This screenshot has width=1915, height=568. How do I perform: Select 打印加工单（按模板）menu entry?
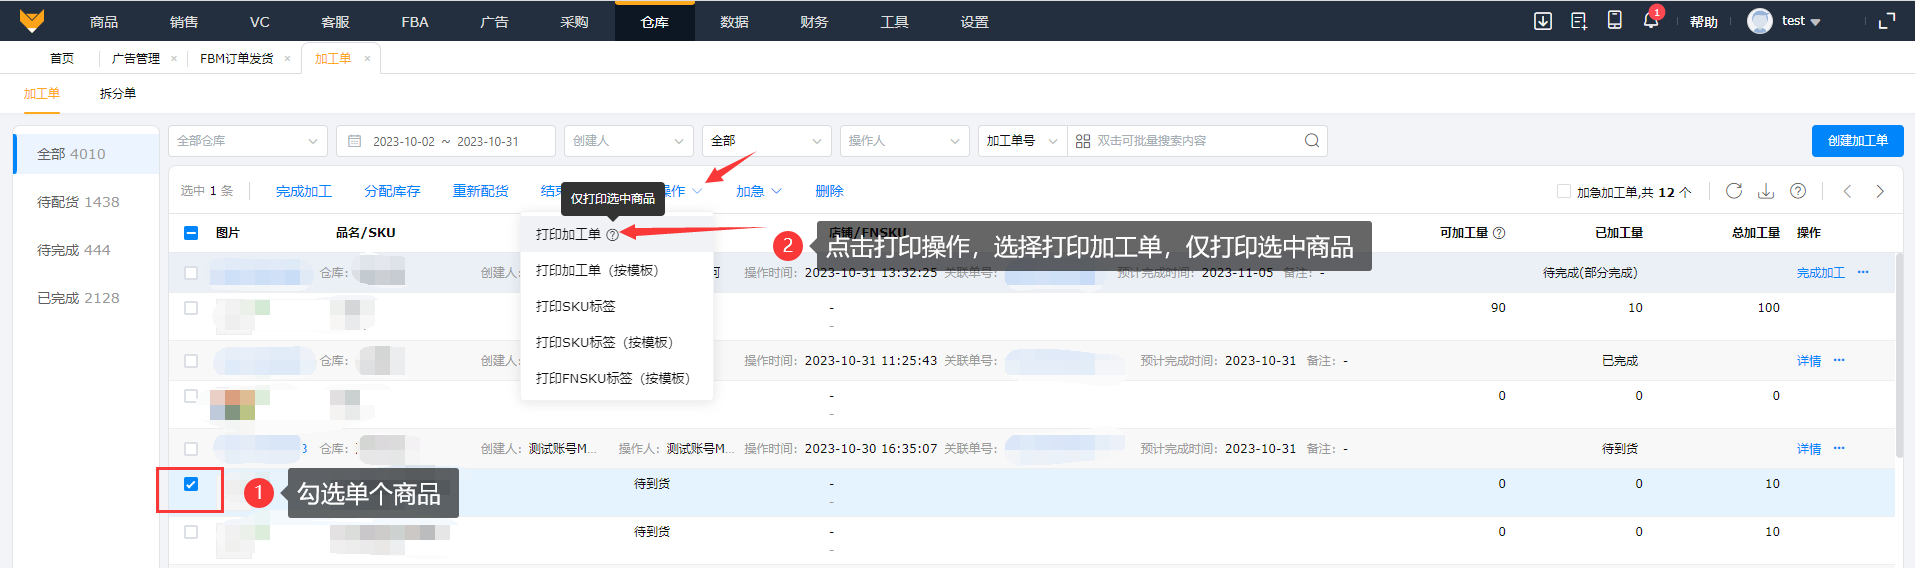(x=617, y=270)
